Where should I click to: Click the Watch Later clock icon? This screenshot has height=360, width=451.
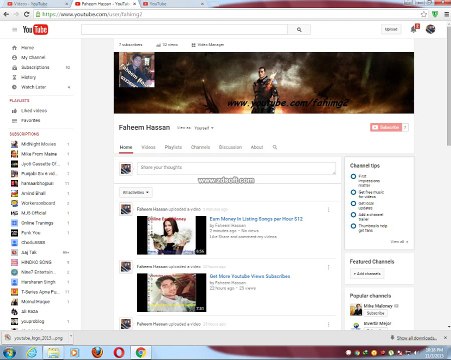14,87
